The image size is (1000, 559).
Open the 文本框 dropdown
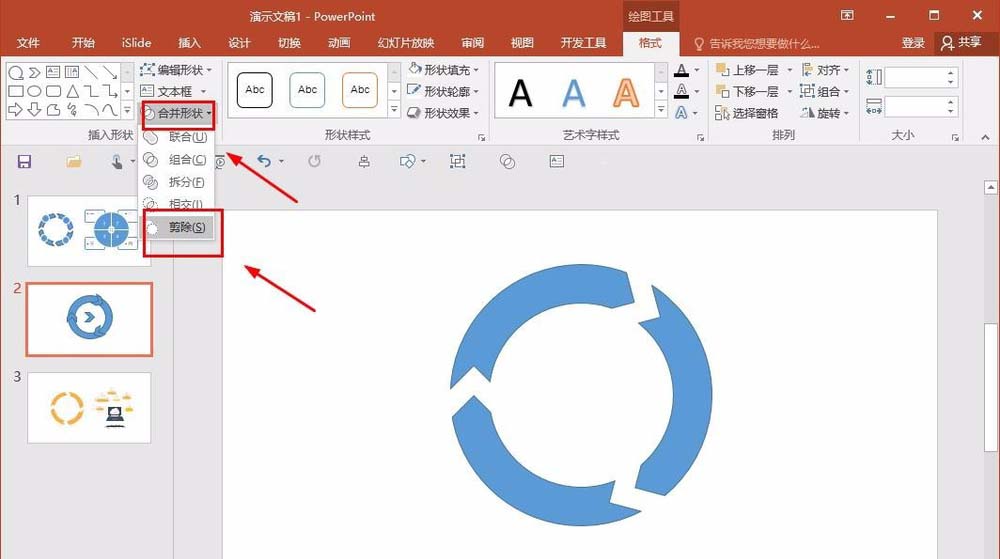(x=173, y=91)
